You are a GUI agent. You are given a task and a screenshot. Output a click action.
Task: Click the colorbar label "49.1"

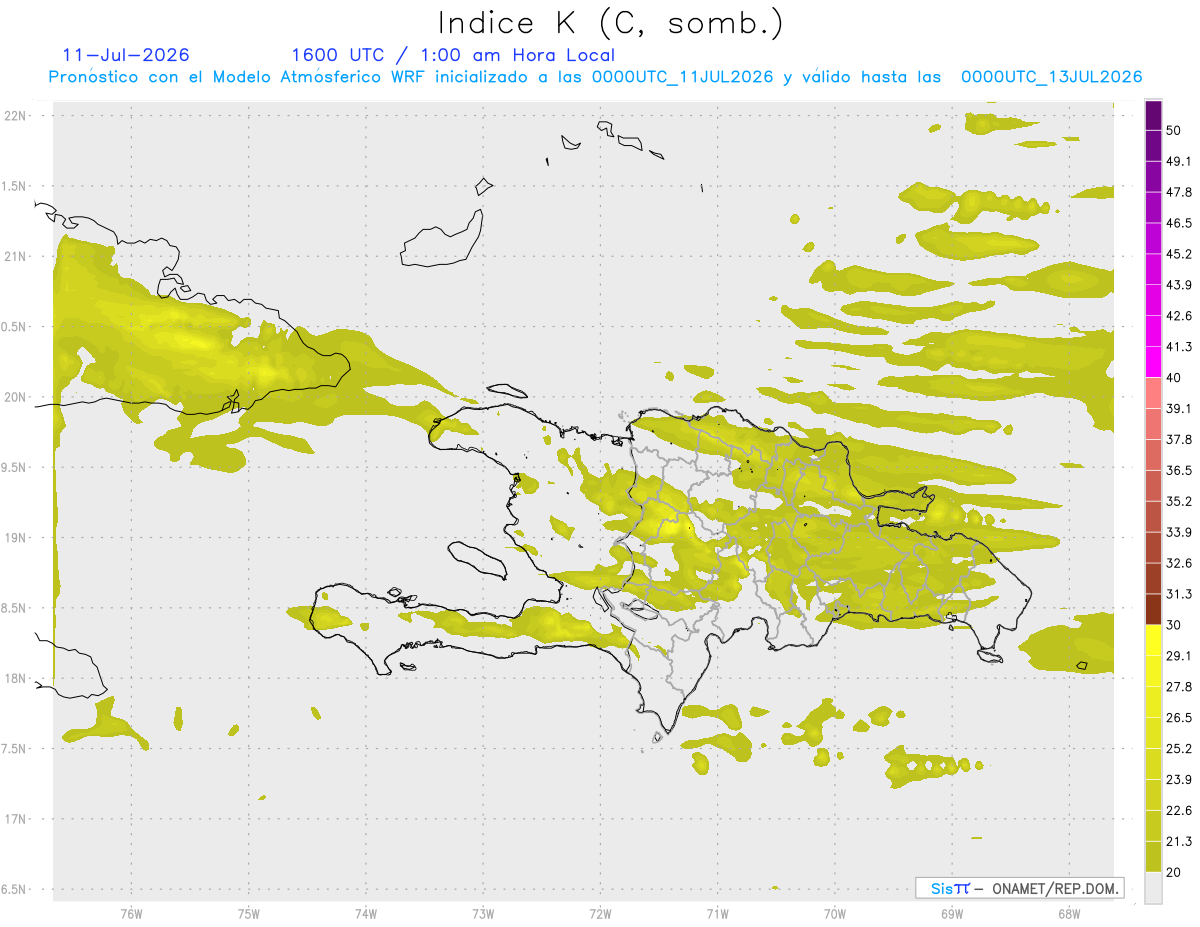1179,162
